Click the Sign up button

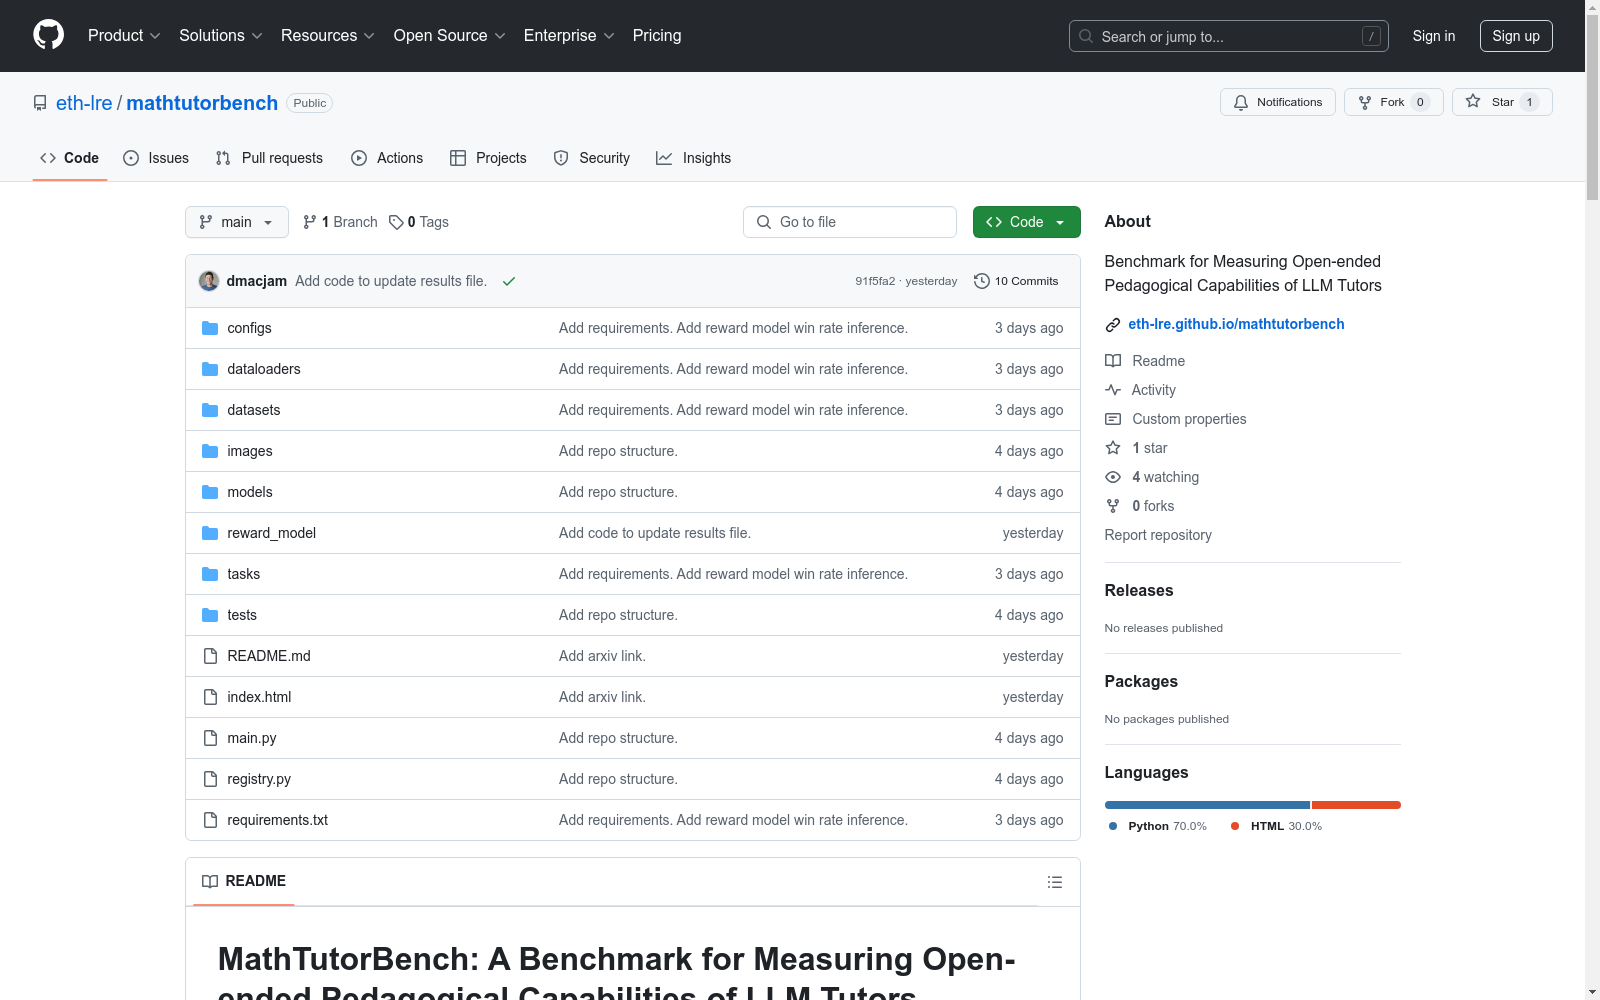coord(1516,36)
